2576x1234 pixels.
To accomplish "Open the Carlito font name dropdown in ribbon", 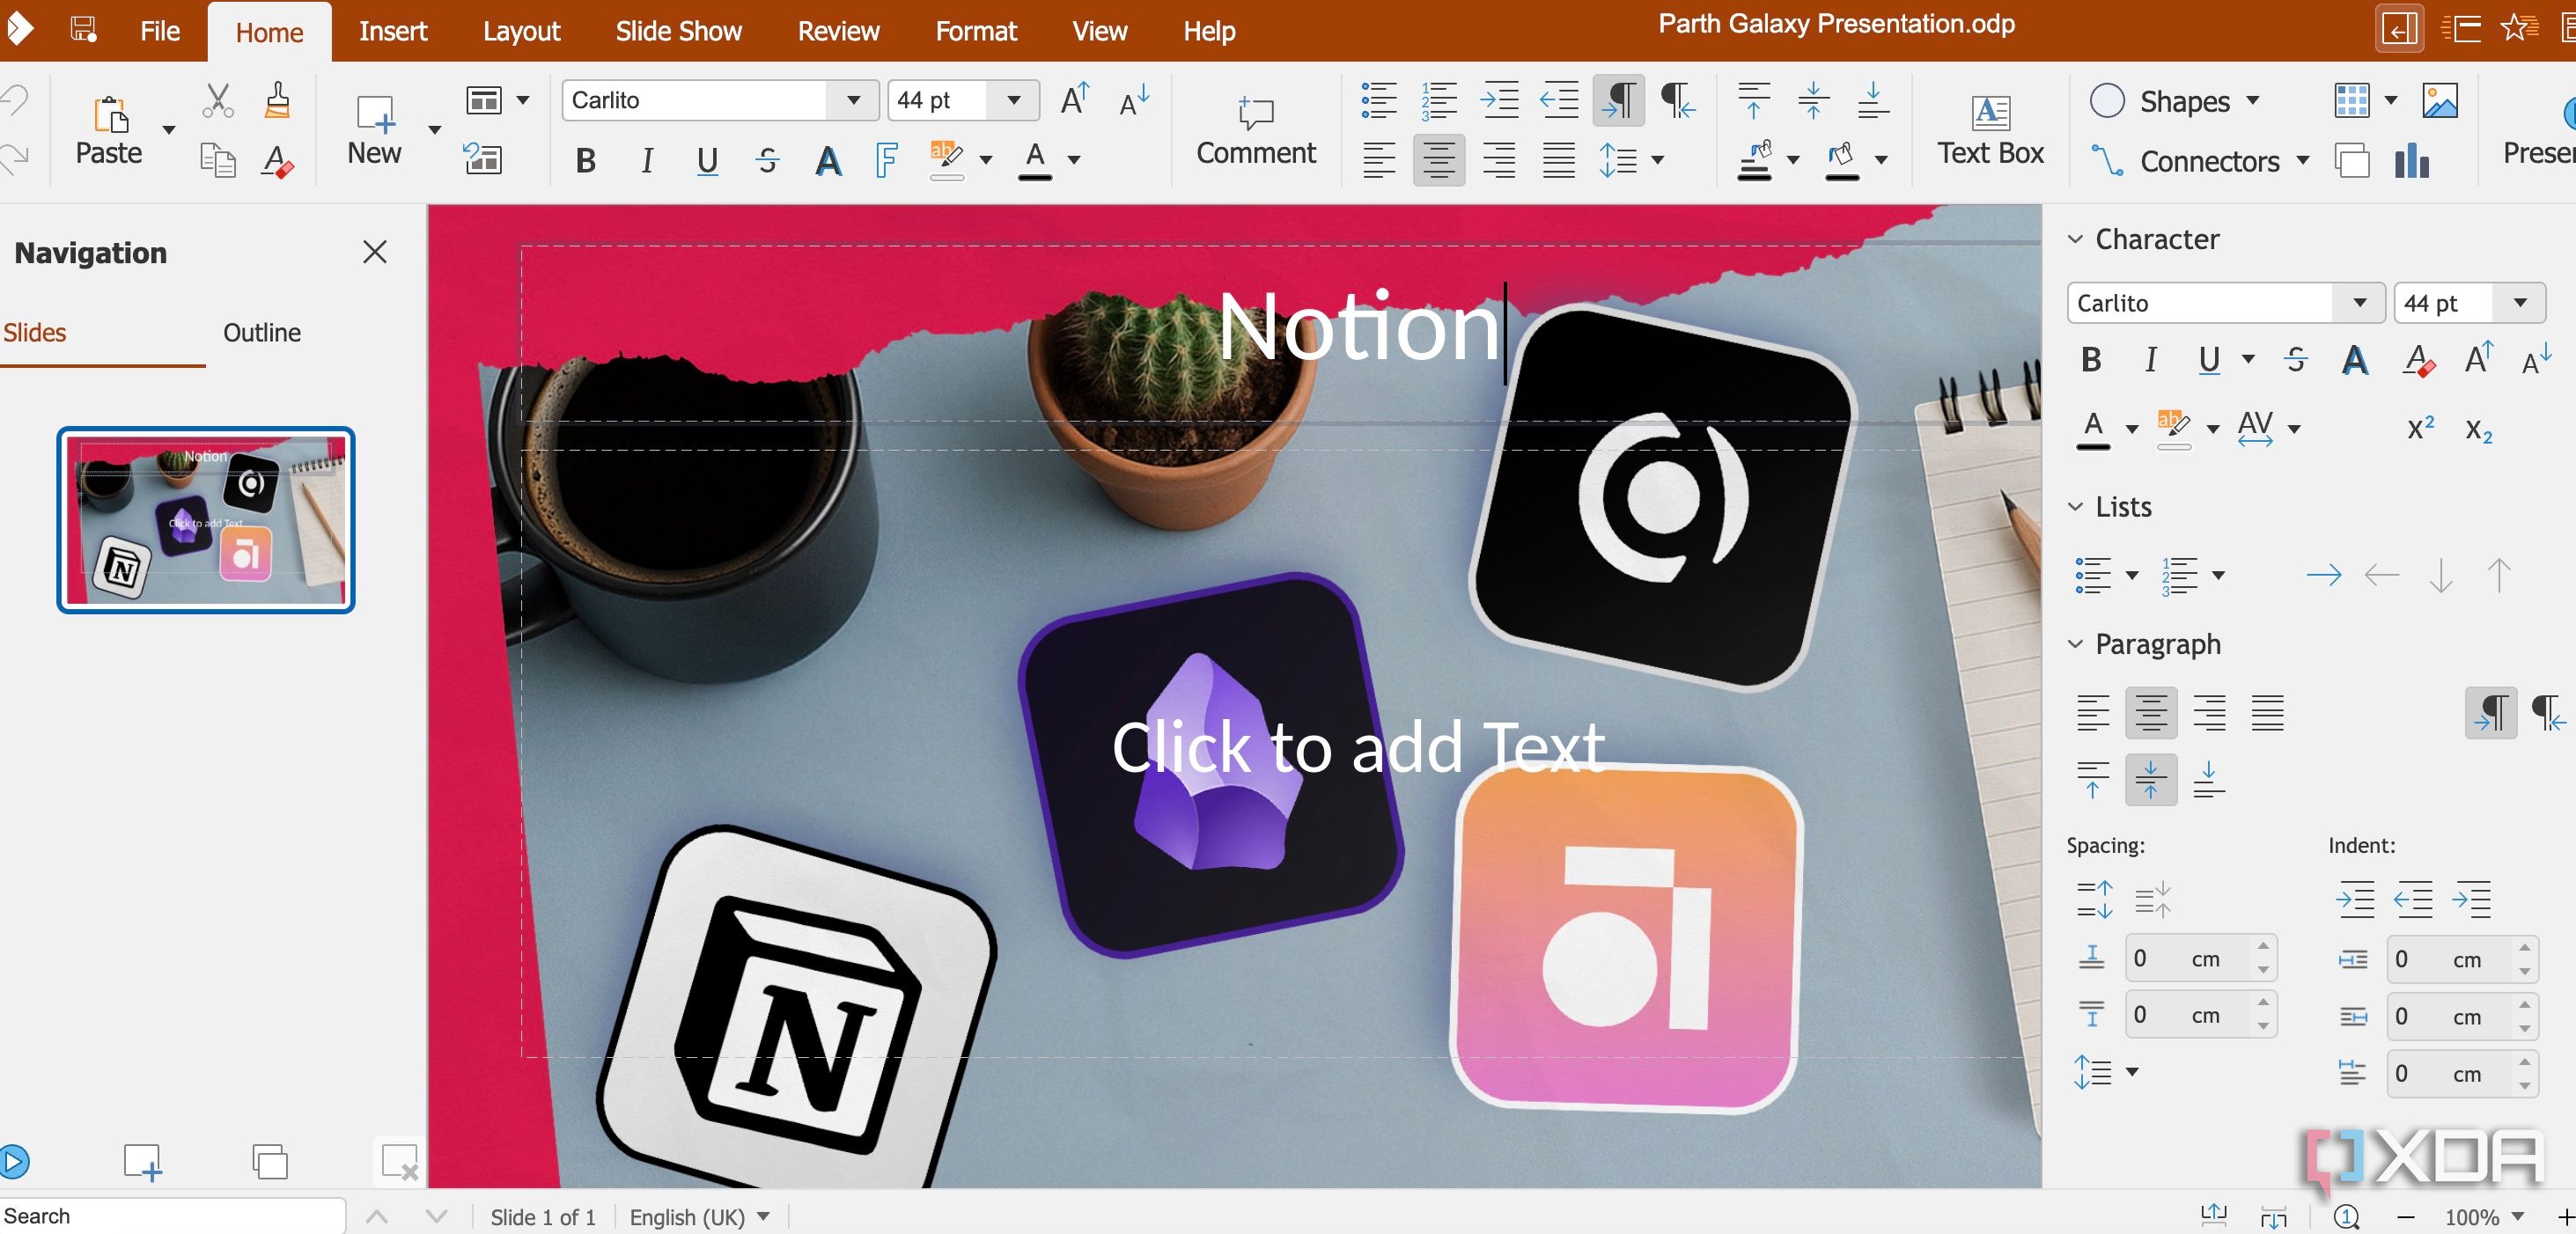I will 853,100.
